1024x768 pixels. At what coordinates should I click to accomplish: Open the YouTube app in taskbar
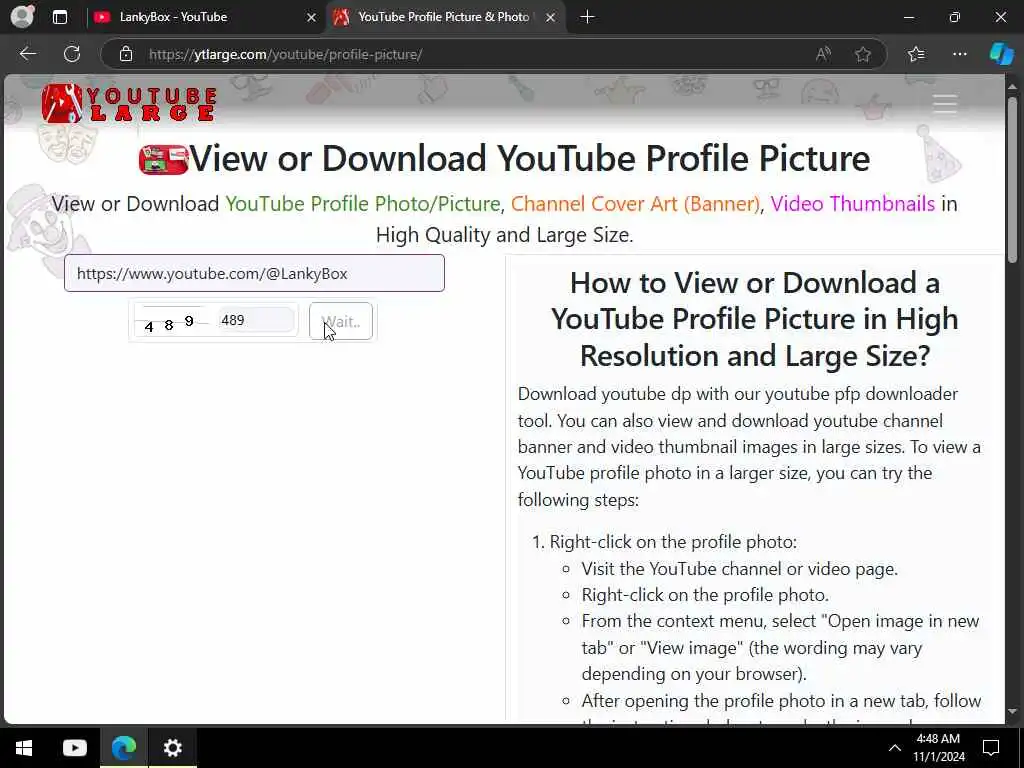pos(74,748)
